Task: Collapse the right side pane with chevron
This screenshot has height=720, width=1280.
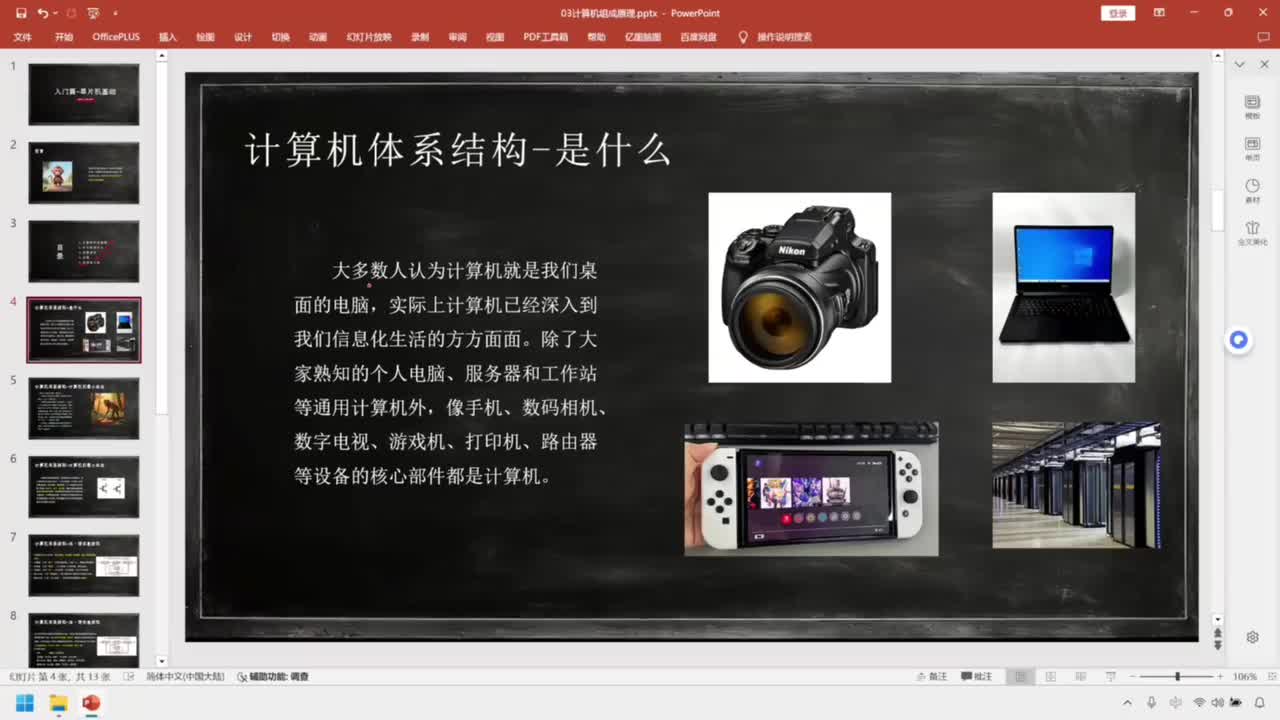Action: 1240,64
